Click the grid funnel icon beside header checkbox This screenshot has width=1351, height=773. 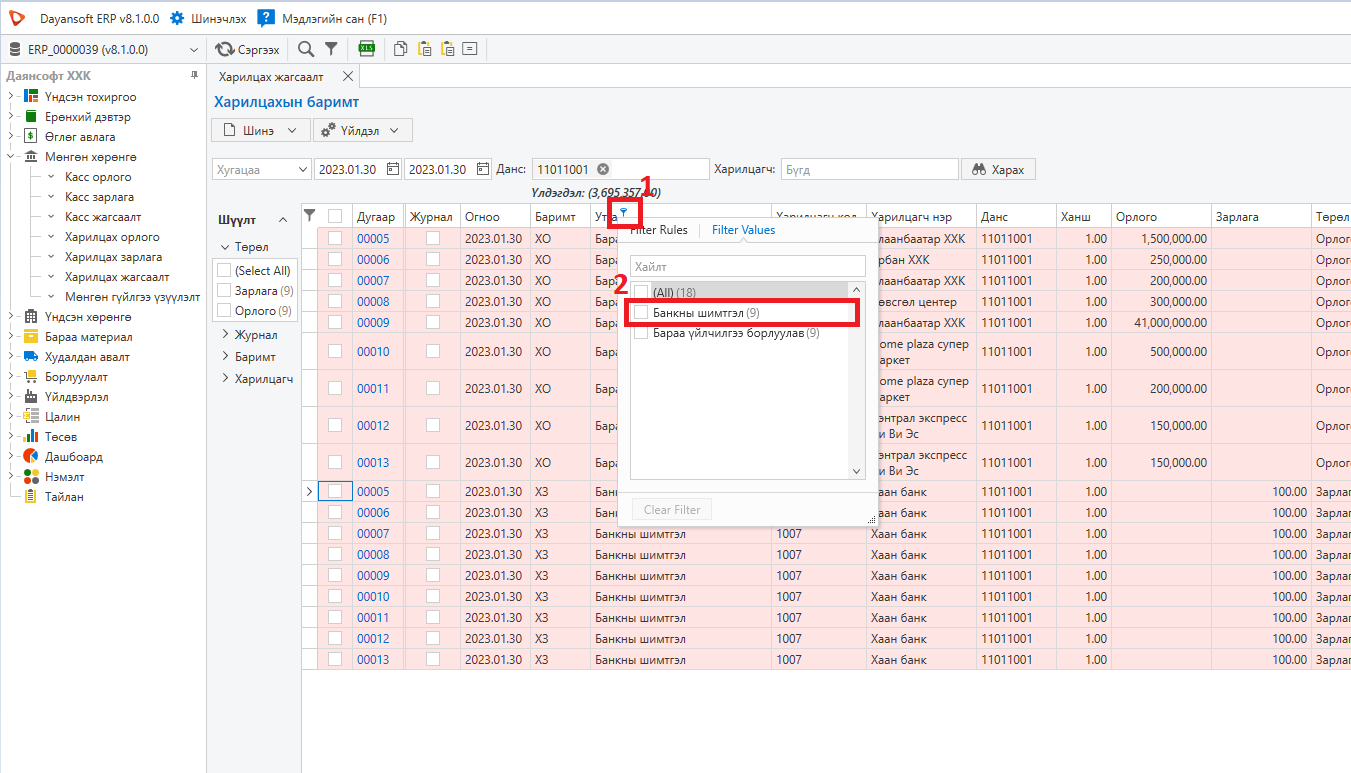point(310,215)
